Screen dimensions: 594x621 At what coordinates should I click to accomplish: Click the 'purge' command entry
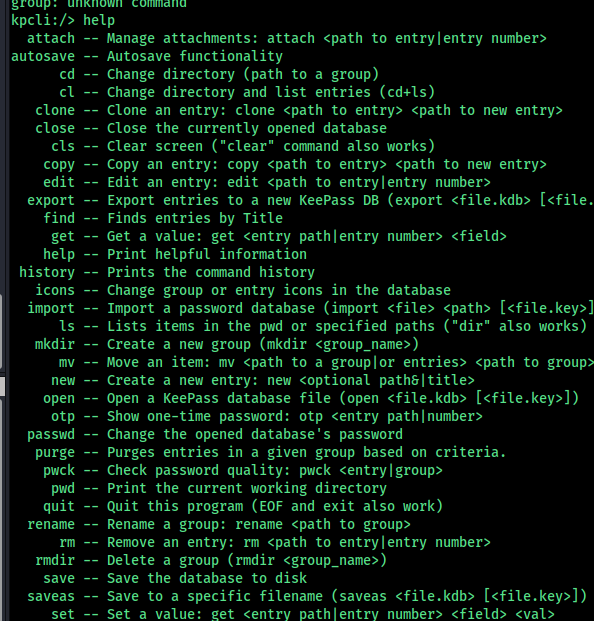tap(55, 452)
